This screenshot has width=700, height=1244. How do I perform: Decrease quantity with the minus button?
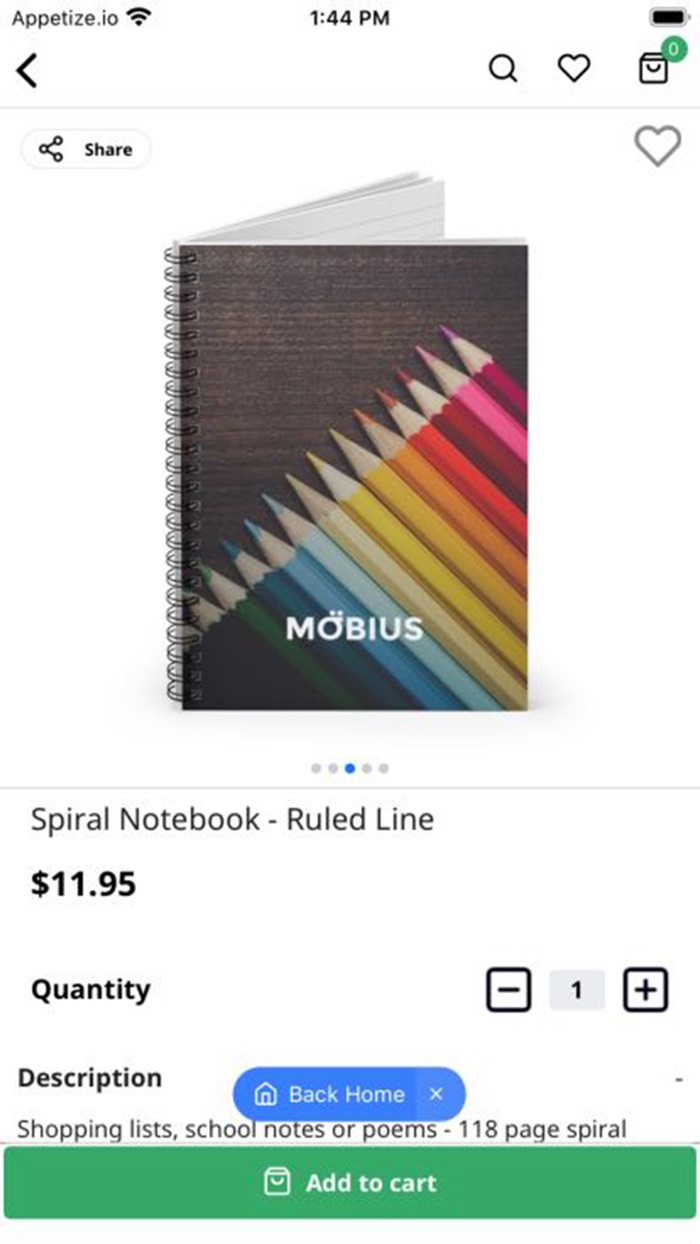[509, 990]
